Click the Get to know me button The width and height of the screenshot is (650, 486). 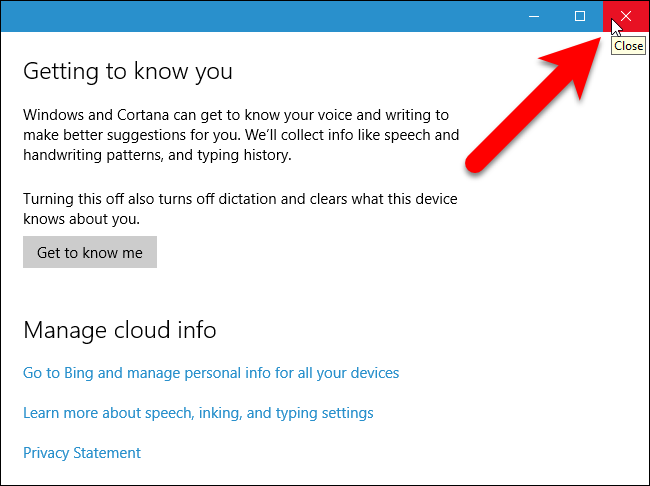click(x=90, y=253)
